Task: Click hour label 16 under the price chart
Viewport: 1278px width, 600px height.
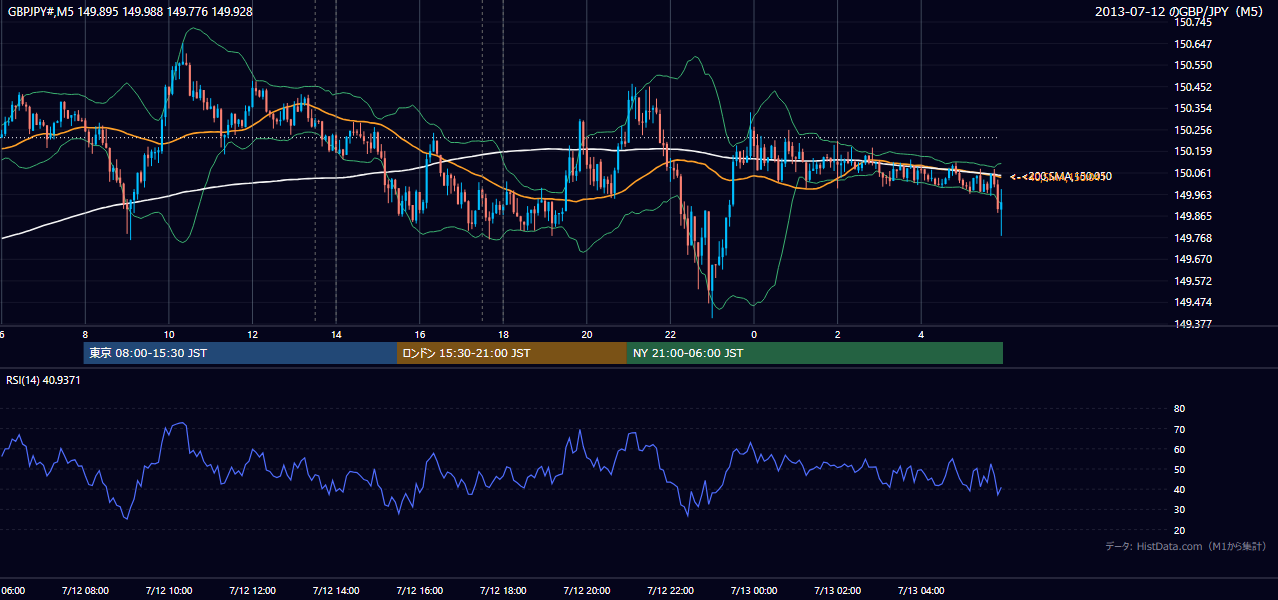Action: click(420, 335)
